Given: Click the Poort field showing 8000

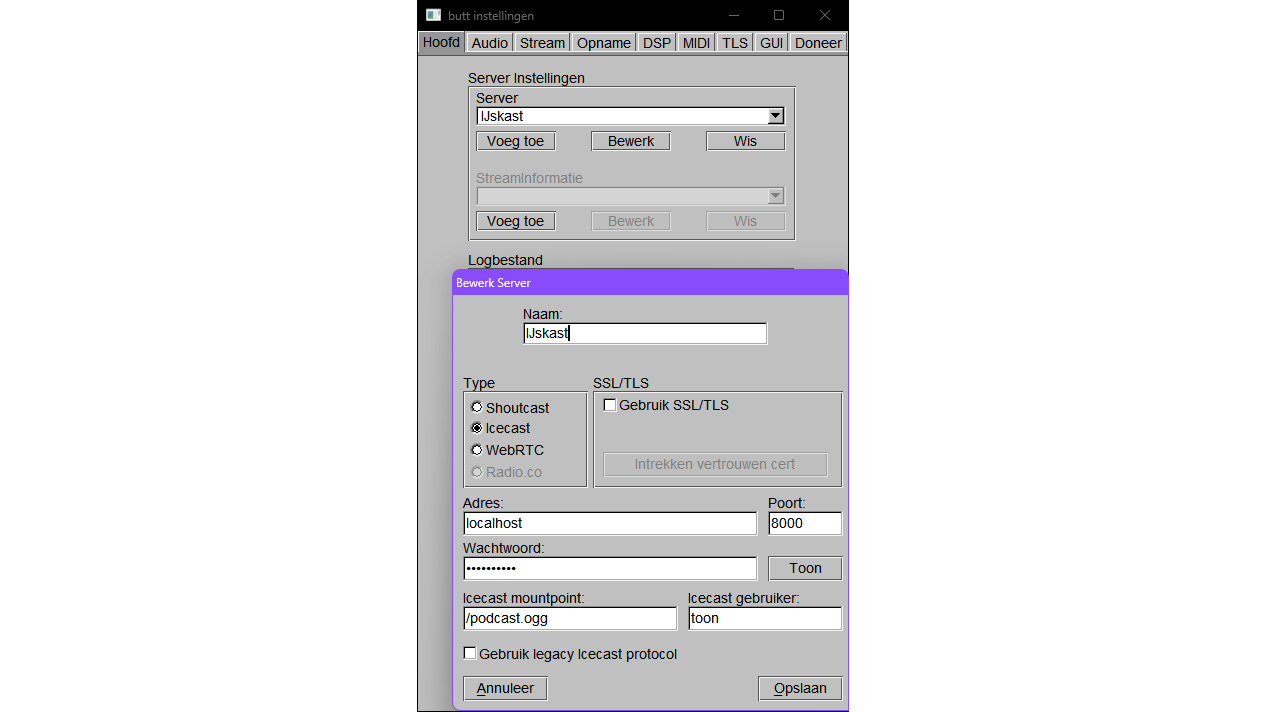Looking at the screenshot, I should click(805, 523).
